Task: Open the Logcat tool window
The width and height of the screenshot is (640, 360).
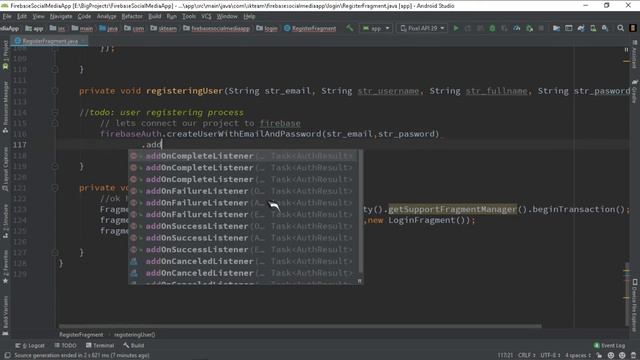Action: tap(30, 345)
